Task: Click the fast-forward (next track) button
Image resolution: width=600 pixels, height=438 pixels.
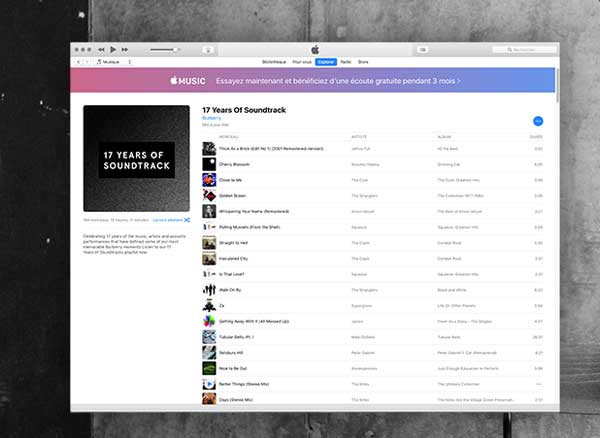Action: (125, 50)
